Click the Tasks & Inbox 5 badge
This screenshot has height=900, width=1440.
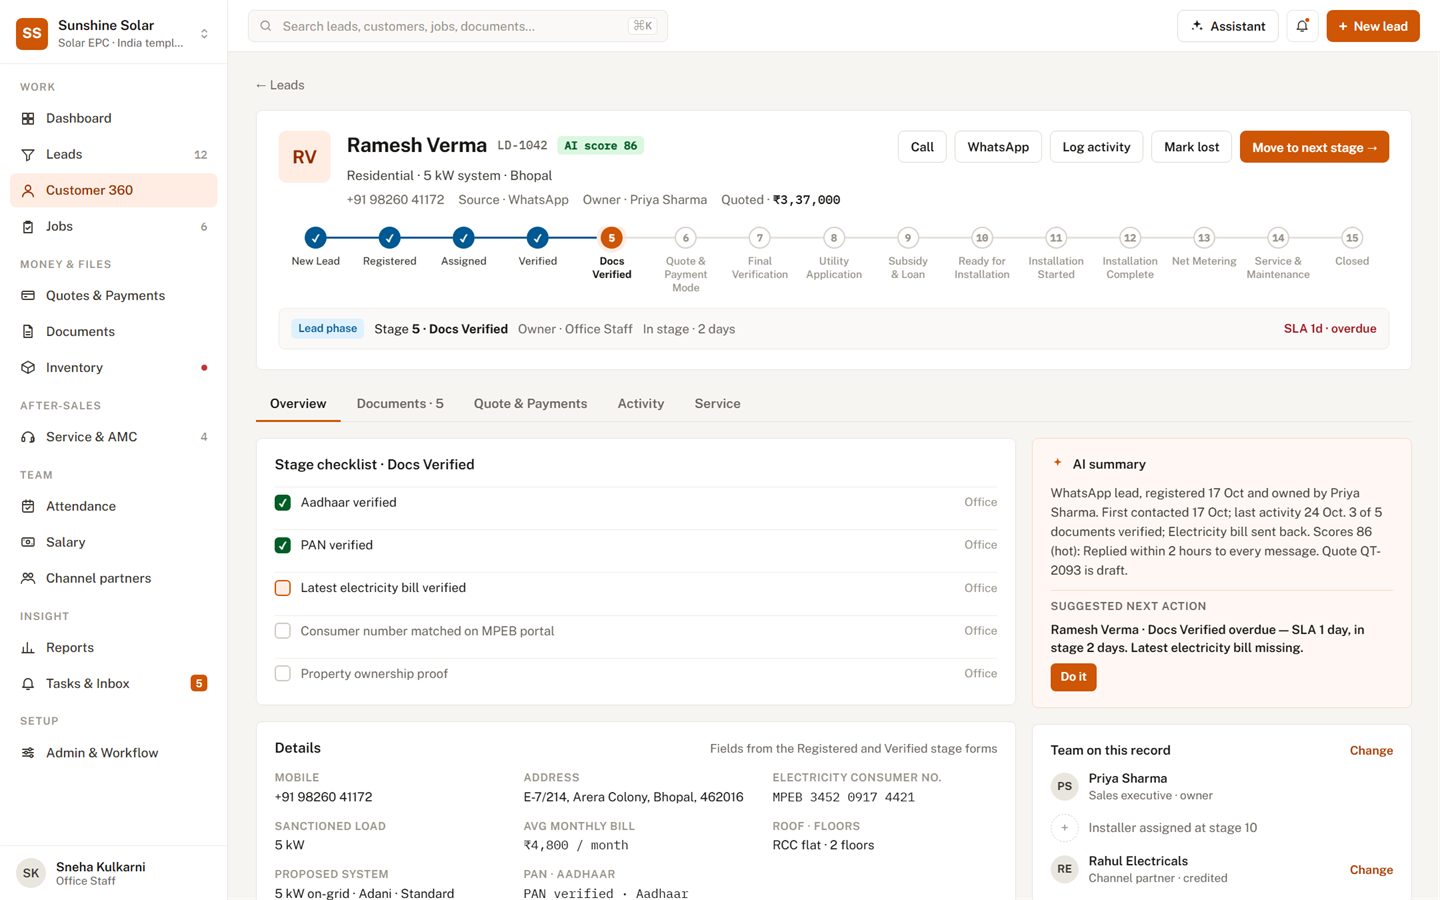coord(199,683)
